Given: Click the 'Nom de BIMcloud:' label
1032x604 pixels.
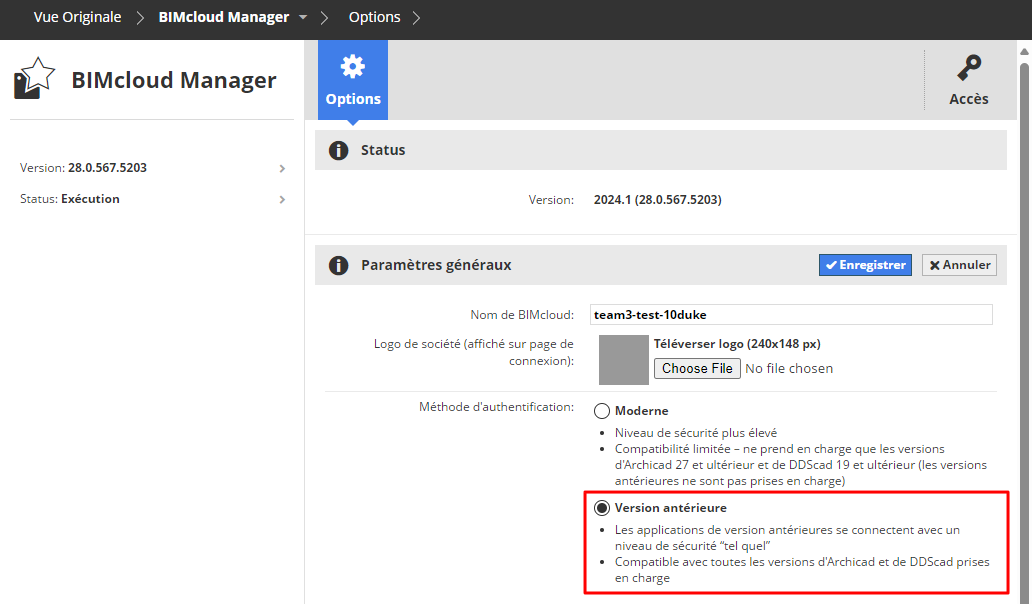Looking at the screenshot, I should tap(522, 315).
